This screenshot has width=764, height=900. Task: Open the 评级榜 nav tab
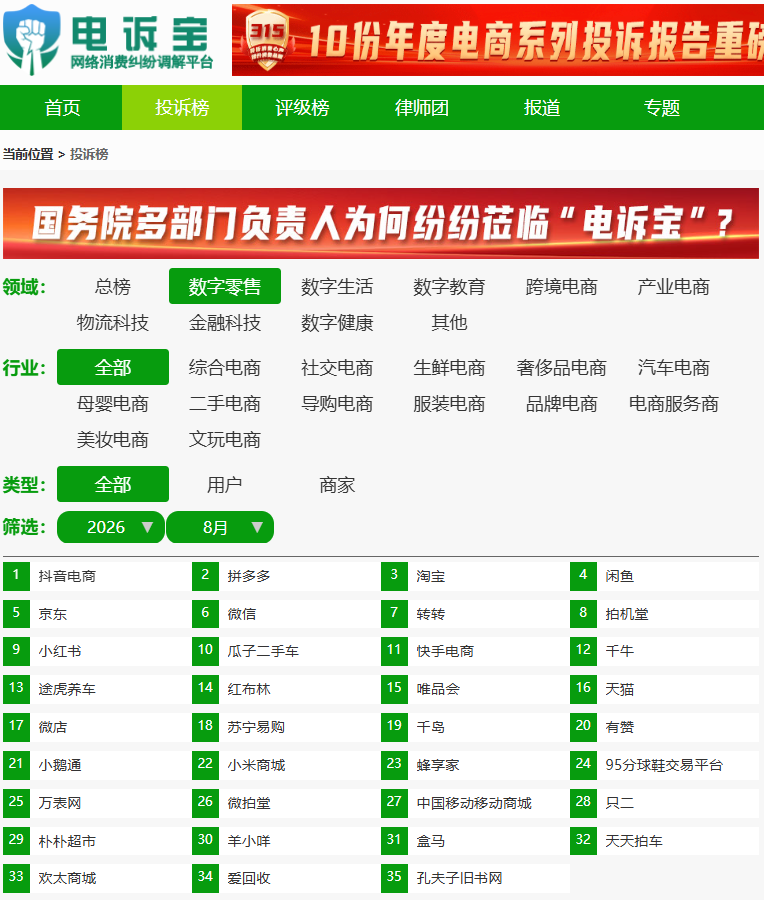(302, 107)
